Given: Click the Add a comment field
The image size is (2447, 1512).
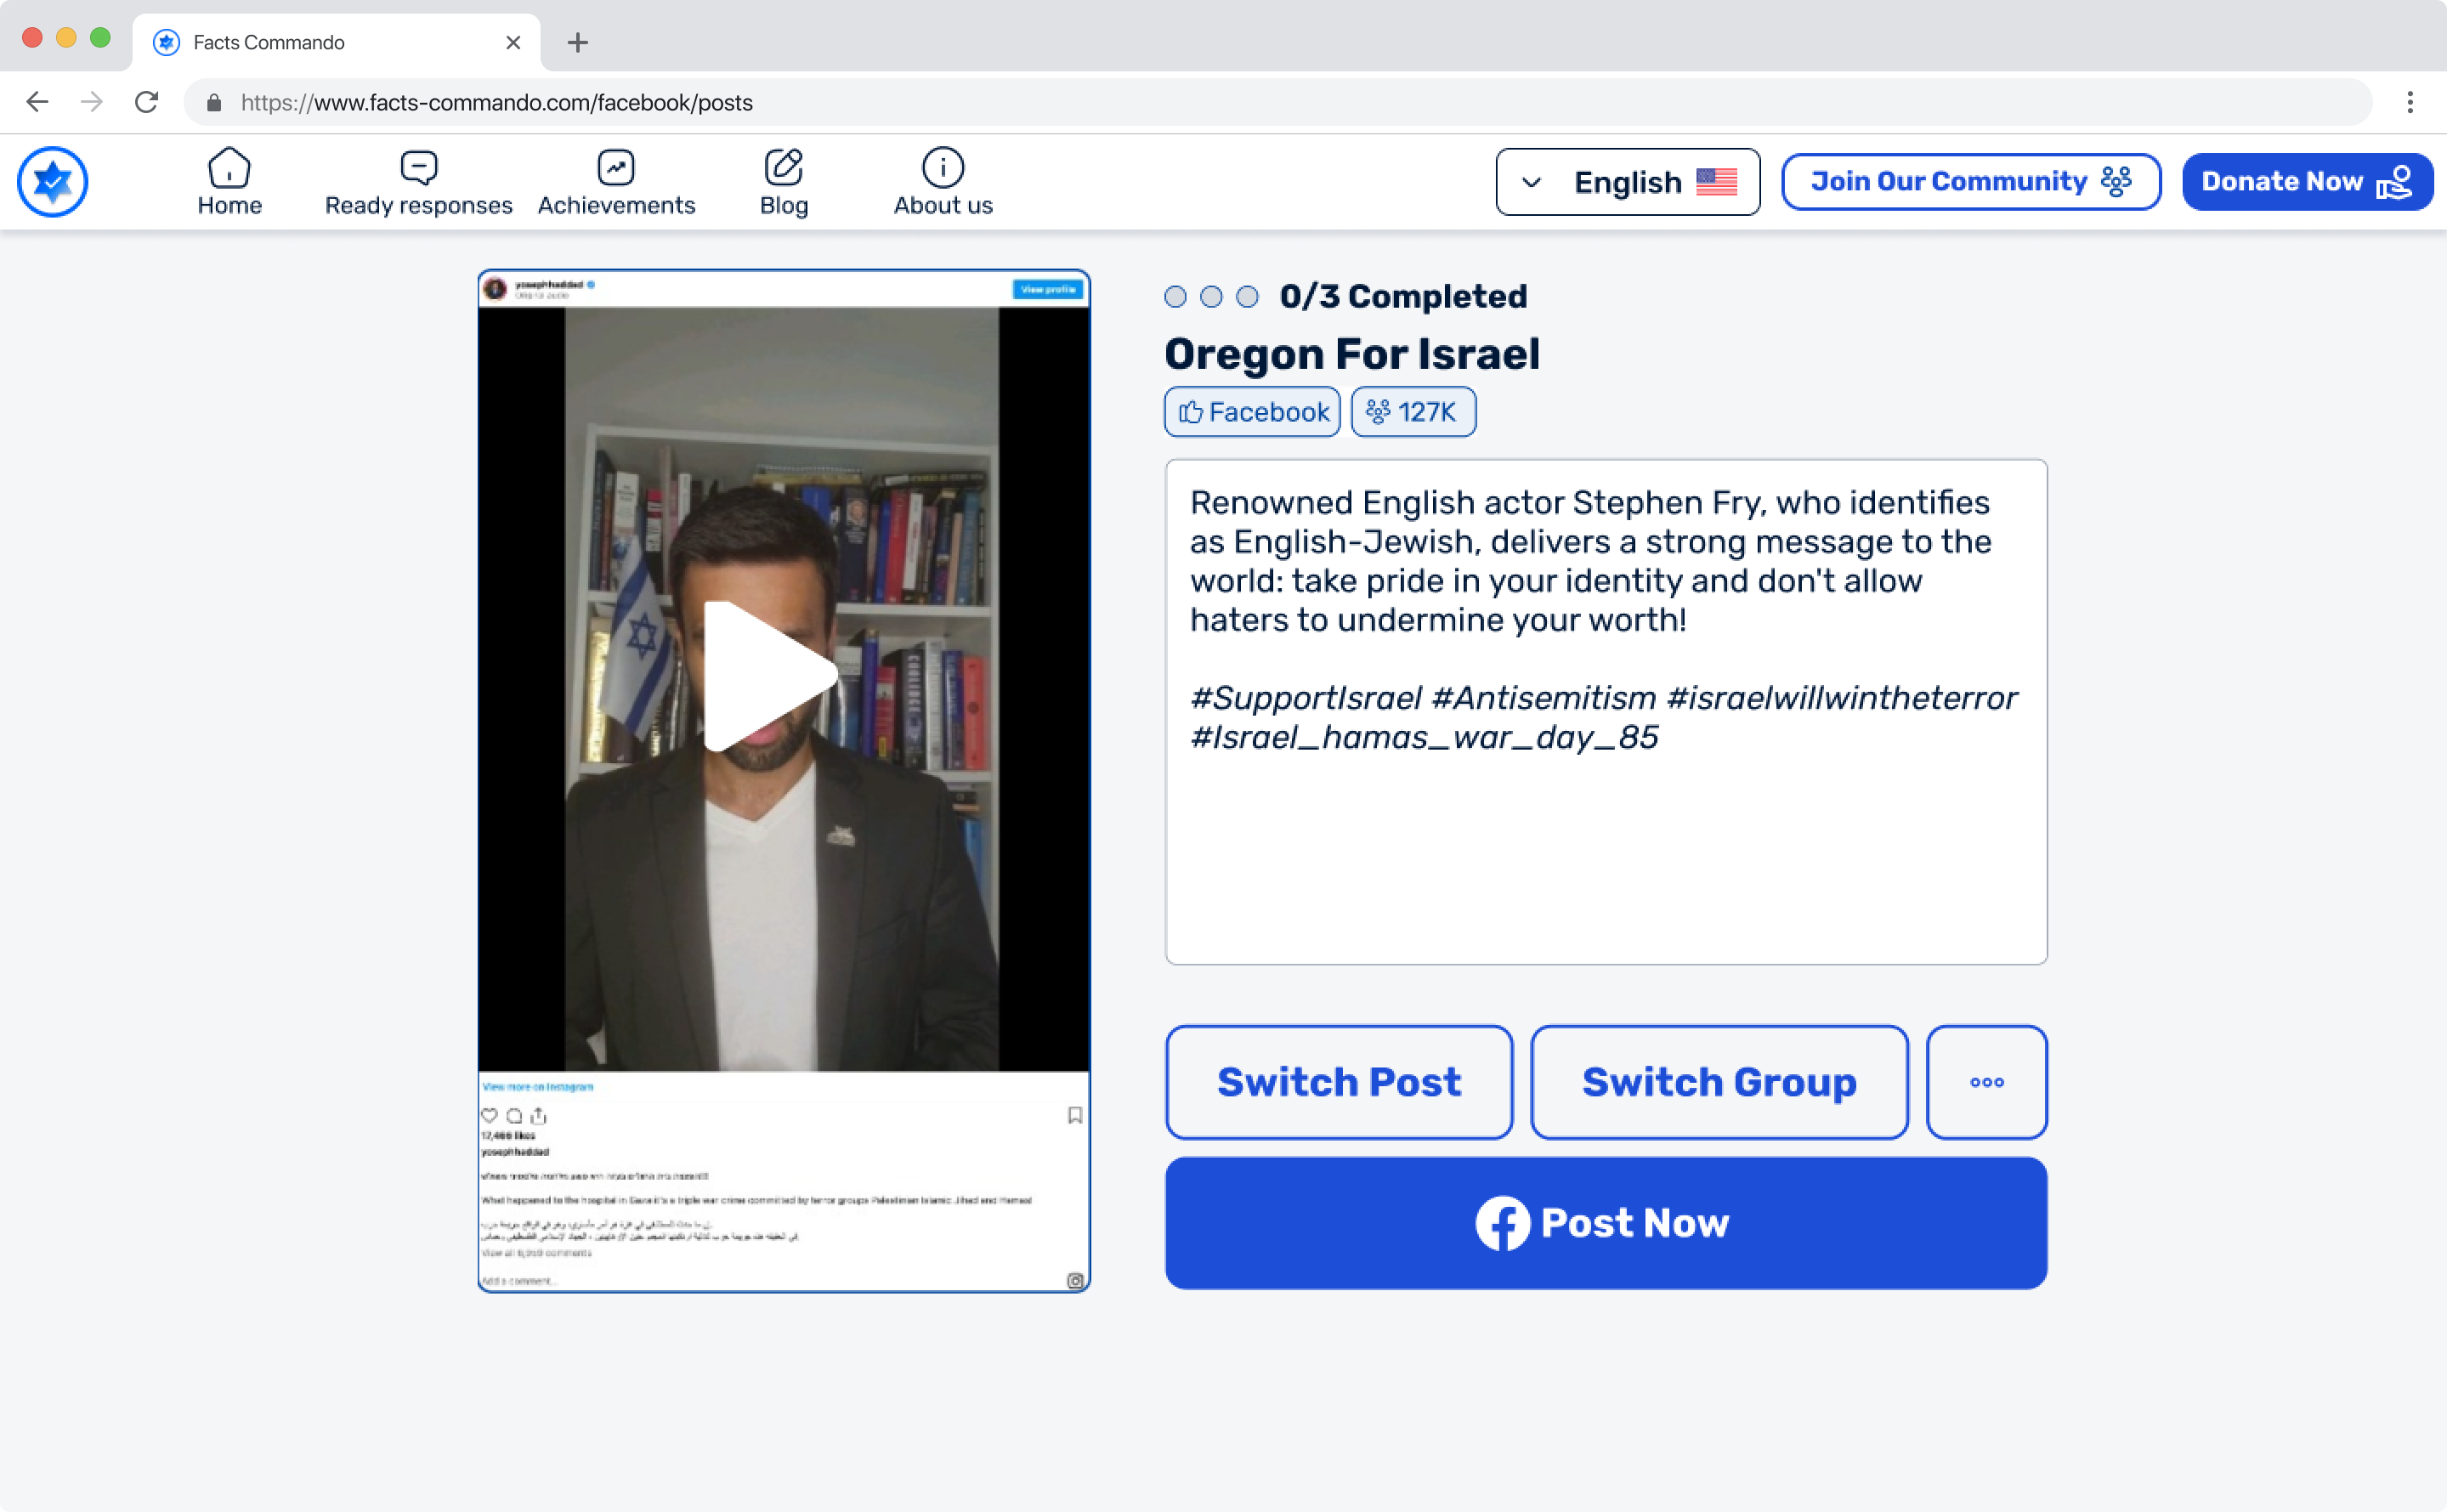Looking at the screenshot, I should (x=518, y=1281).
